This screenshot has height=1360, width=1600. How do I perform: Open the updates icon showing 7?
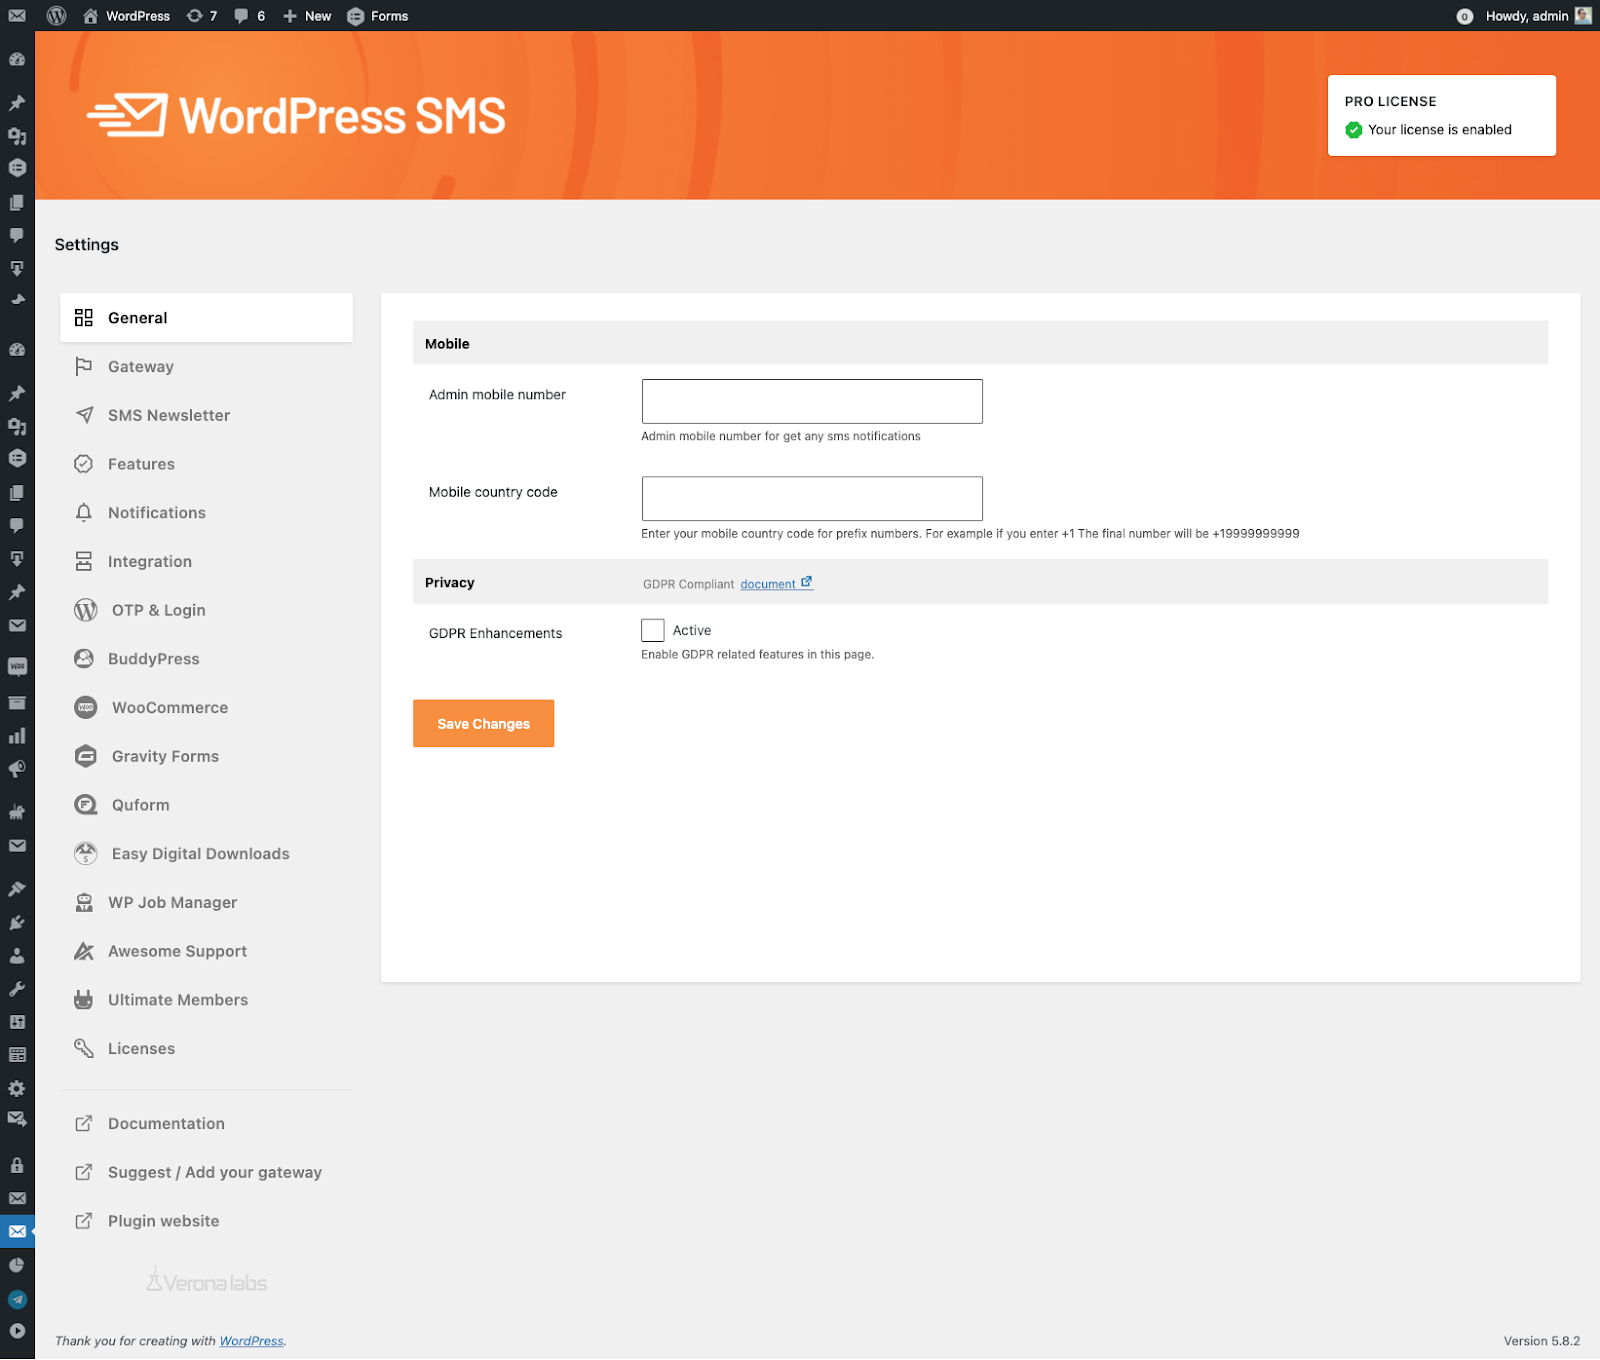[x=202, y=16]
